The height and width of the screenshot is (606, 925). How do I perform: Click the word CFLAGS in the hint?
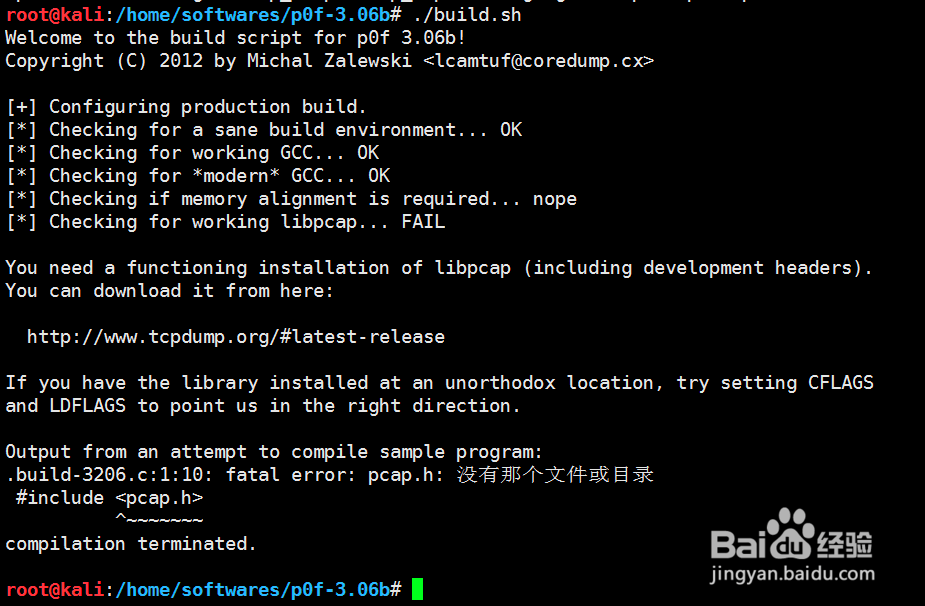point(841,383)
